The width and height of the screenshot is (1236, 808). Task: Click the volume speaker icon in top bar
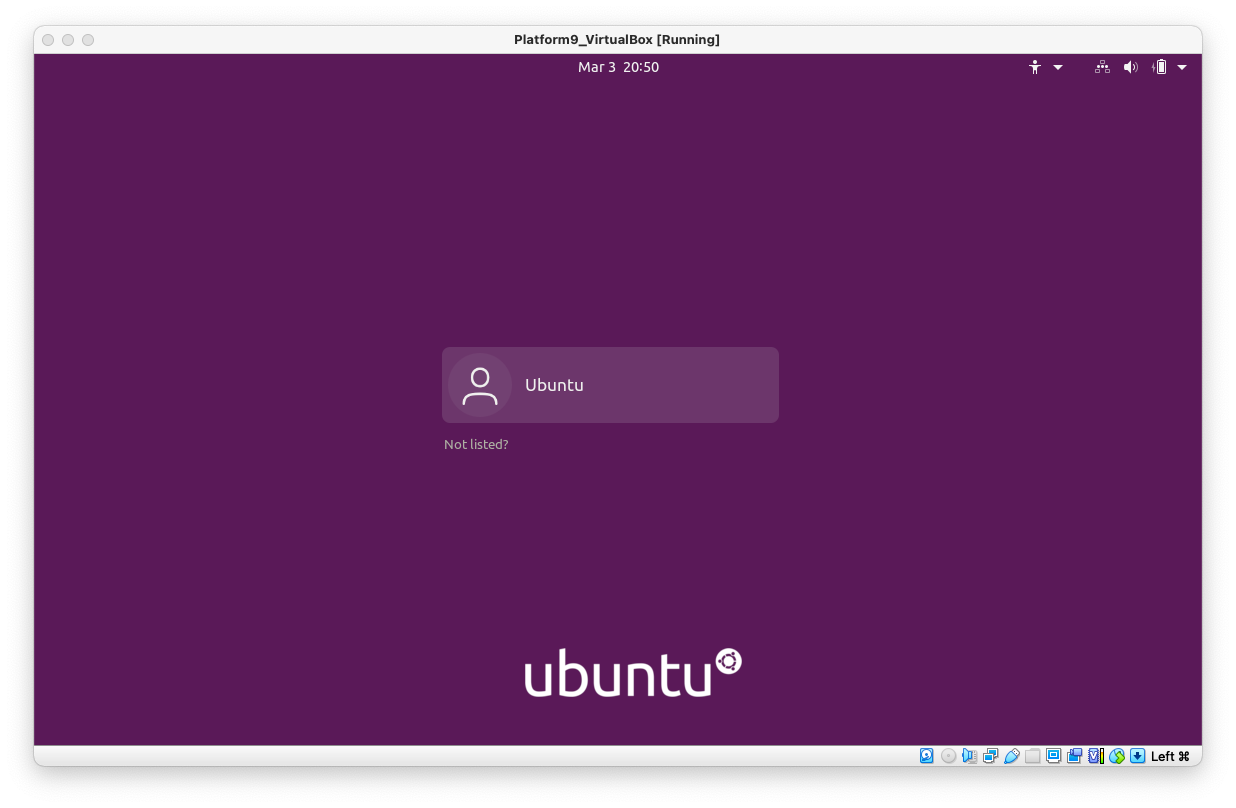1130,67
